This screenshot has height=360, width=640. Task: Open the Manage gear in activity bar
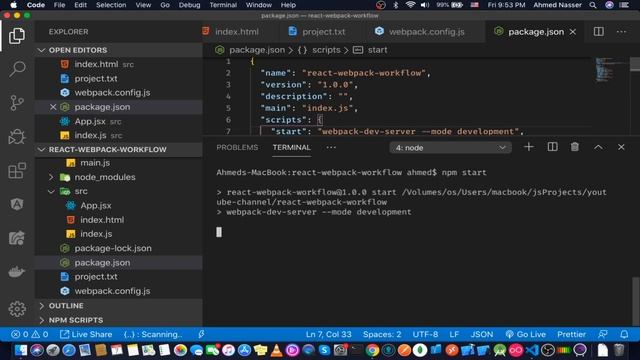pyautogui.click(x=17, y=309)
